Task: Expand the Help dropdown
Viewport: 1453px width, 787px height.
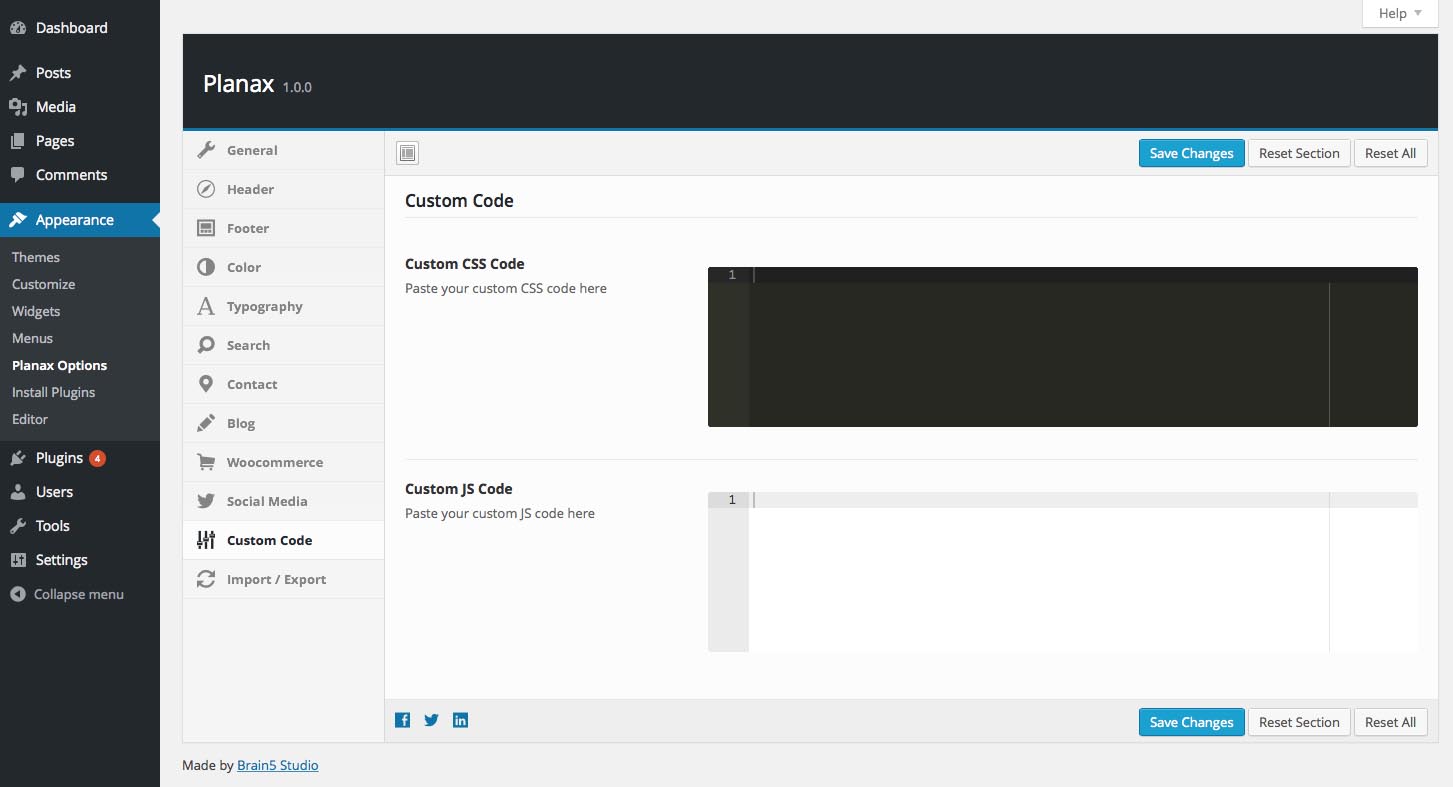Action: [x=1399, y=13]
